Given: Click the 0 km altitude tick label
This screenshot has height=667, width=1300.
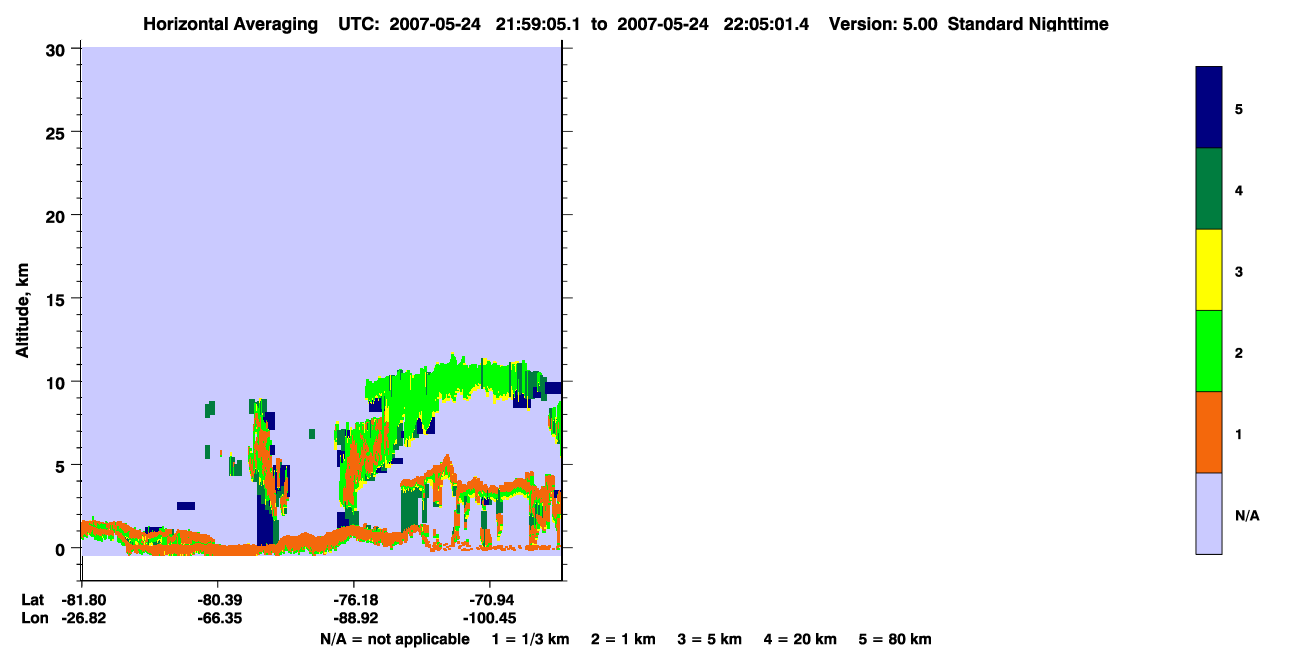Looking at the screenshot, I should tap(59, 549).
